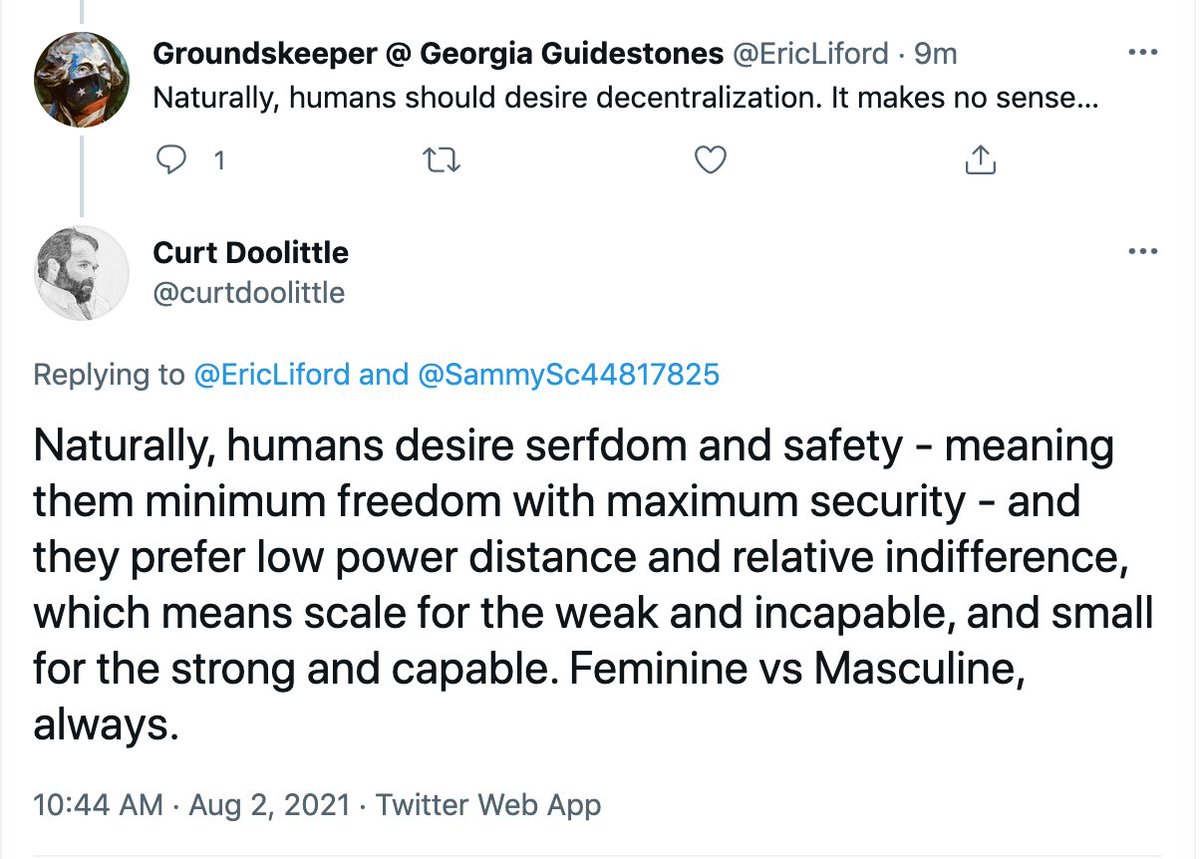Open more options on Curt Doolittle tweet
The height and width of the screenshot is (859, 1200).
click(x=1142, y=251)
